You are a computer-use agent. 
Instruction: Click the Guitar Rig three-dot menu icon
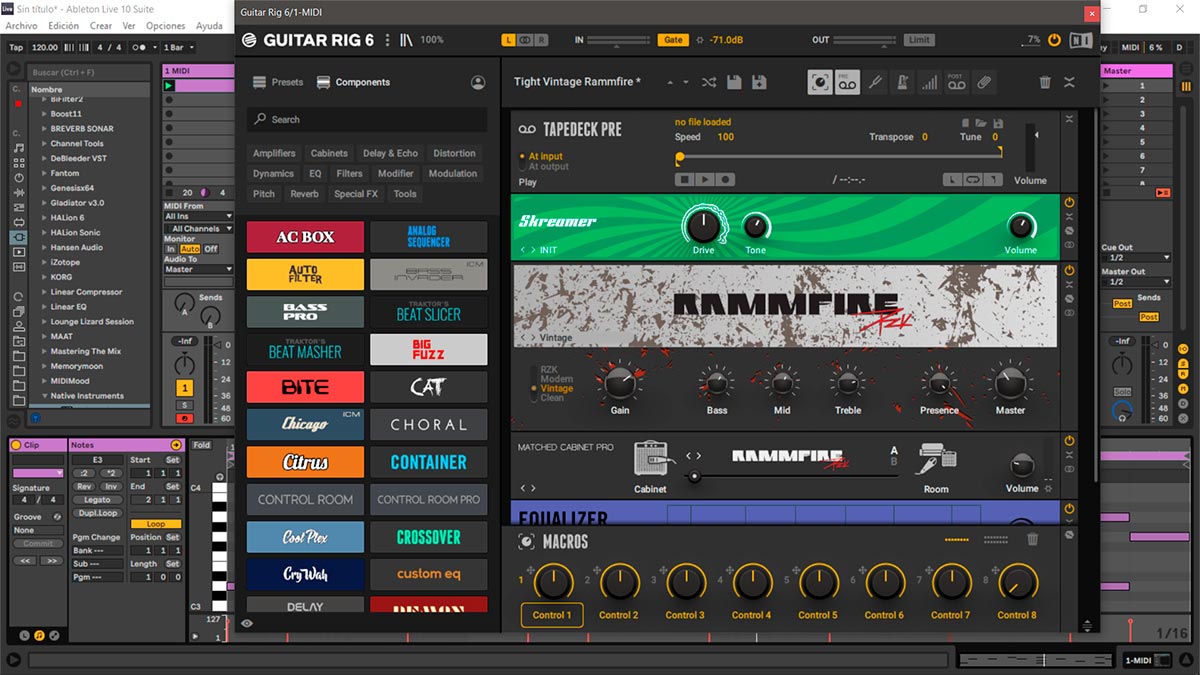click(x=388, y=40)
